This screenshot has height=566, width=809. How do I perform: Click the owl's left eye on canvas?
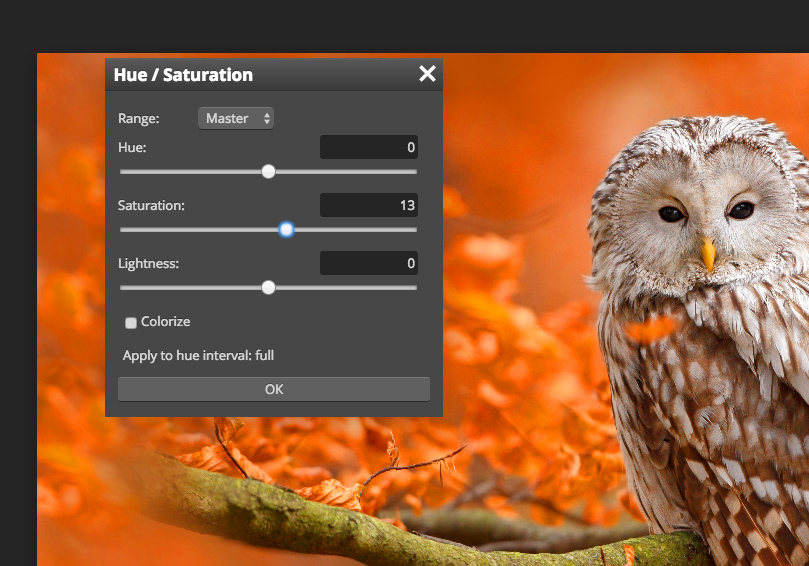click(x=671, y=213)
